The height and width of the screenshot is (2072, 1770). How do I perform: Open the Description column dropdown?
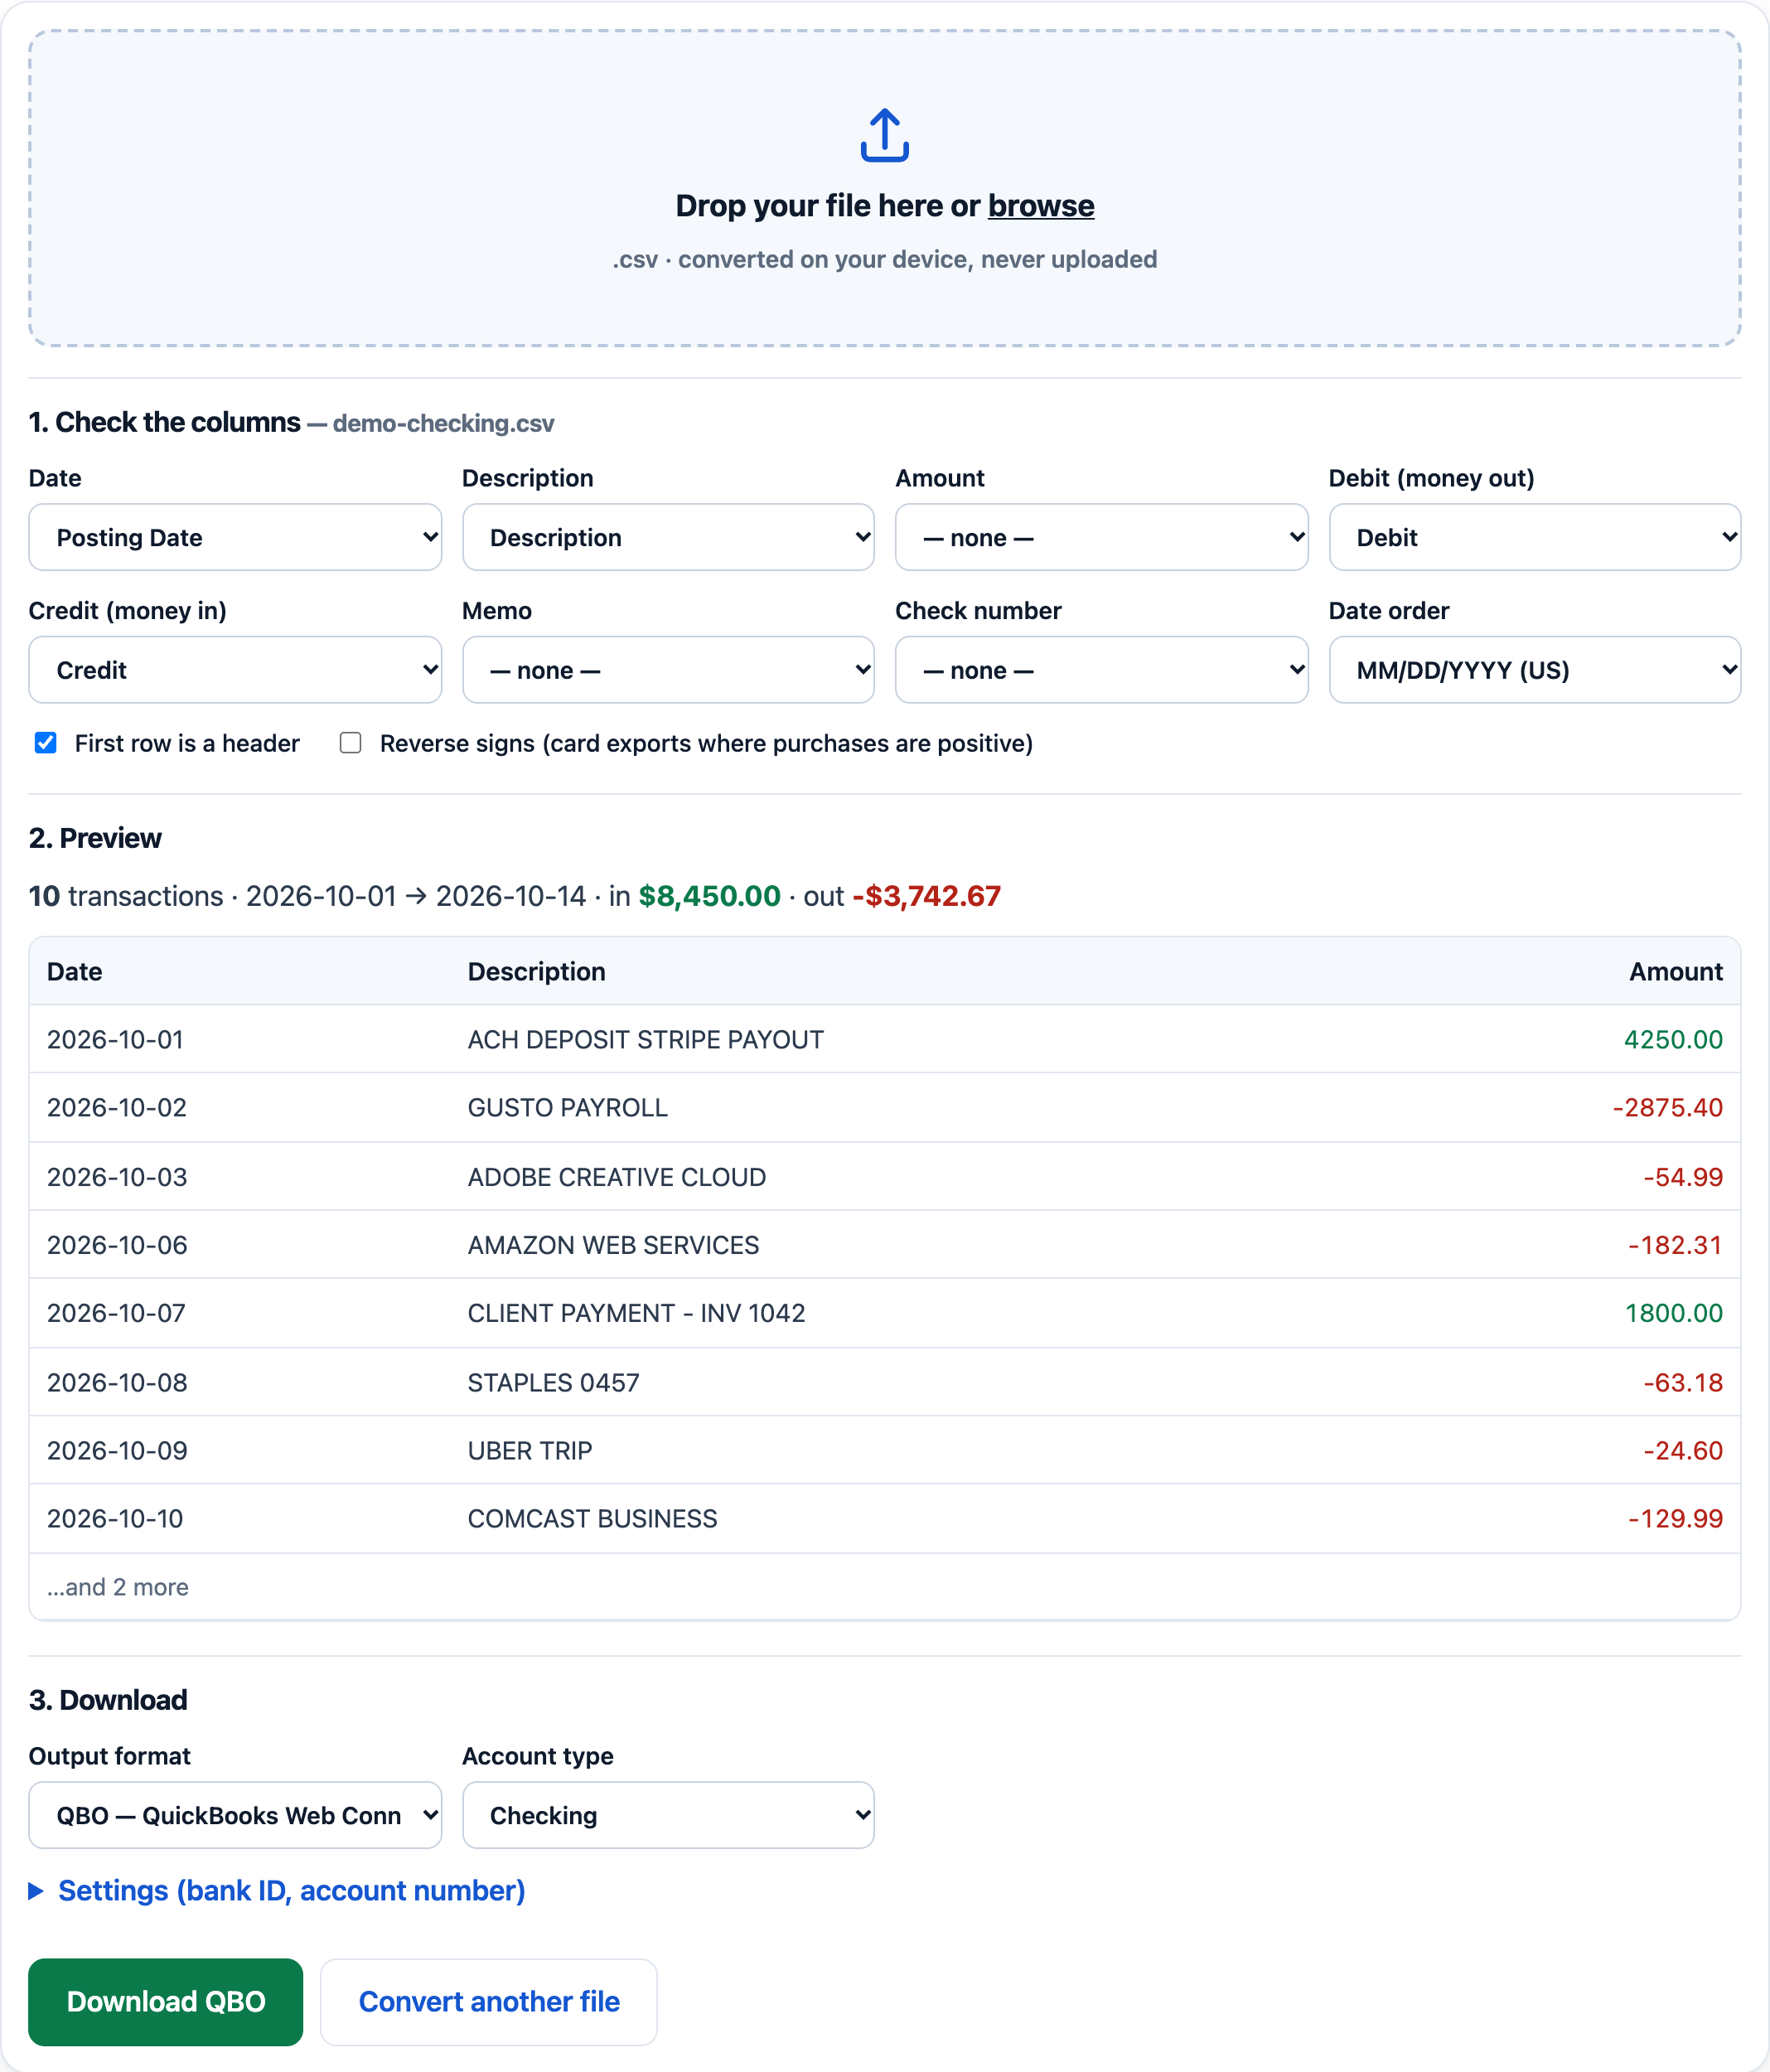pos(668,537)
